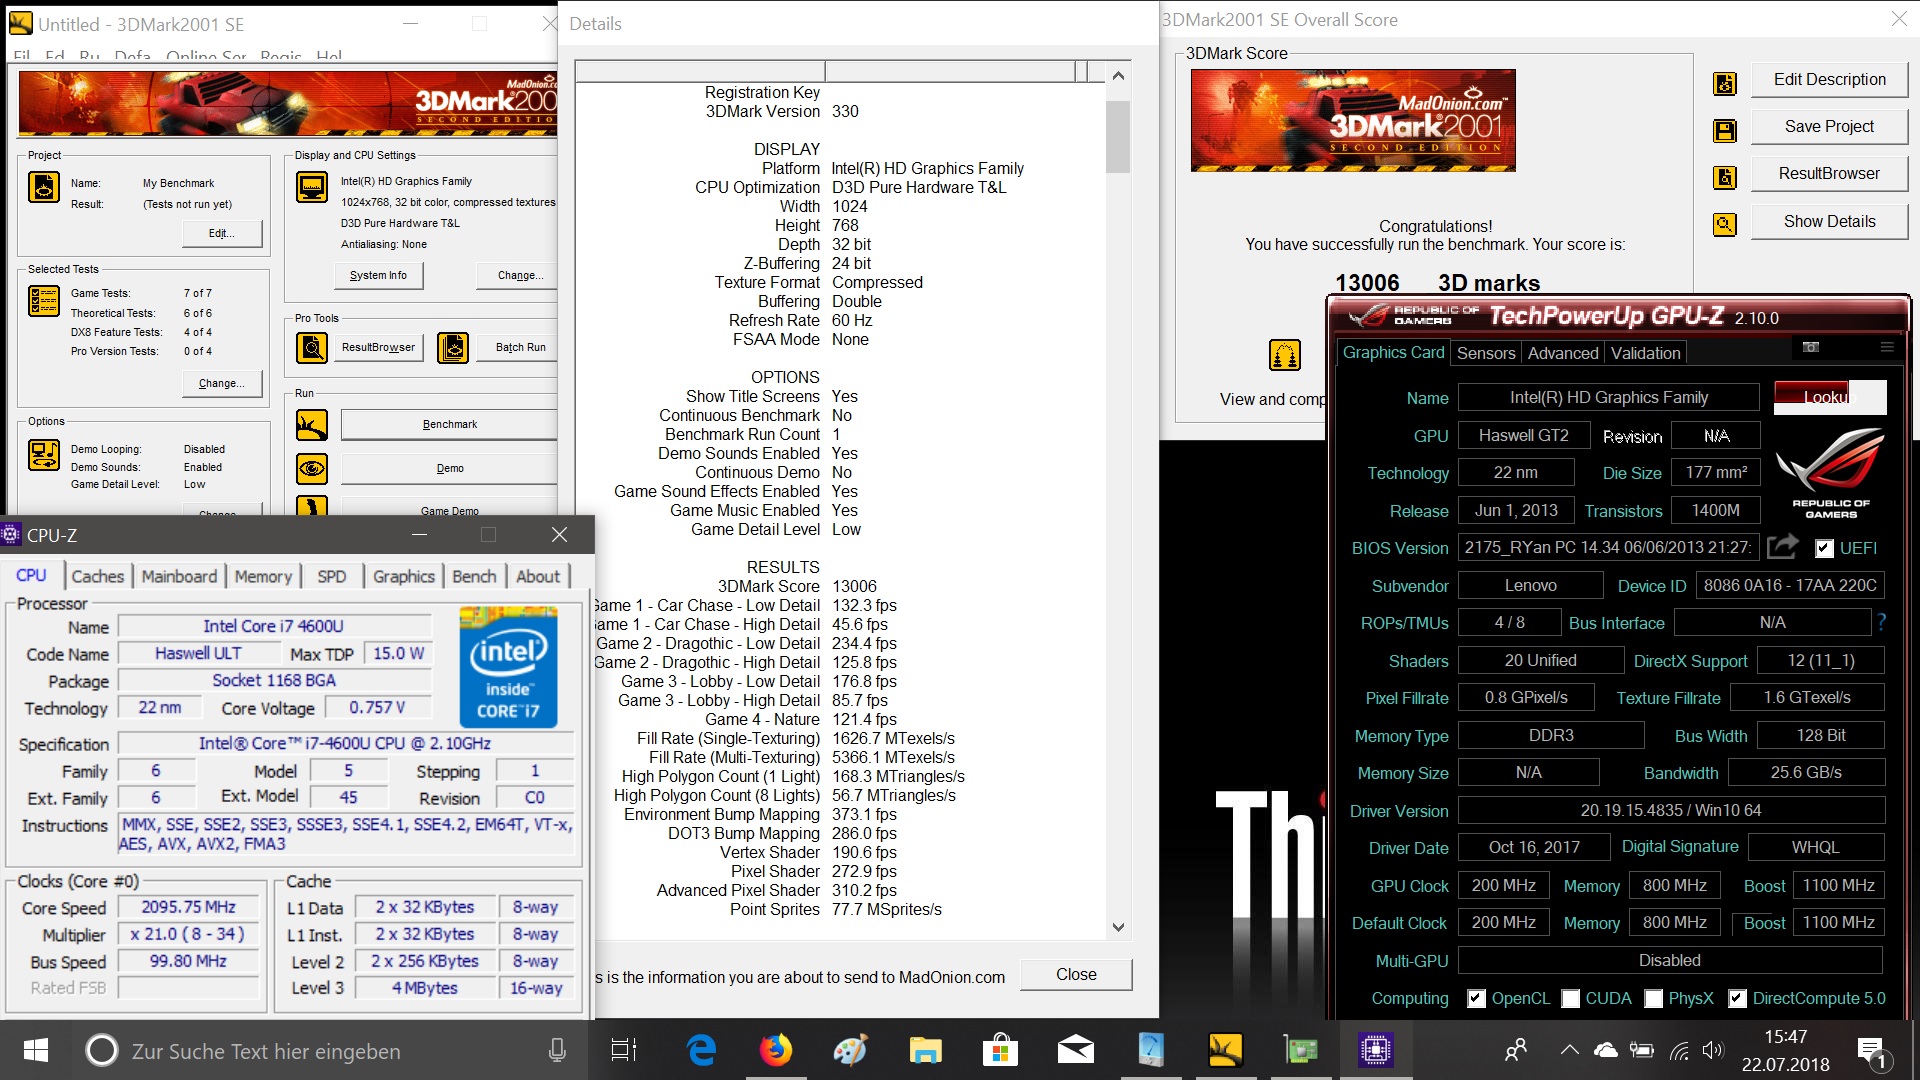Click the Show Details magnifier icon

(x=1725, y=224)
